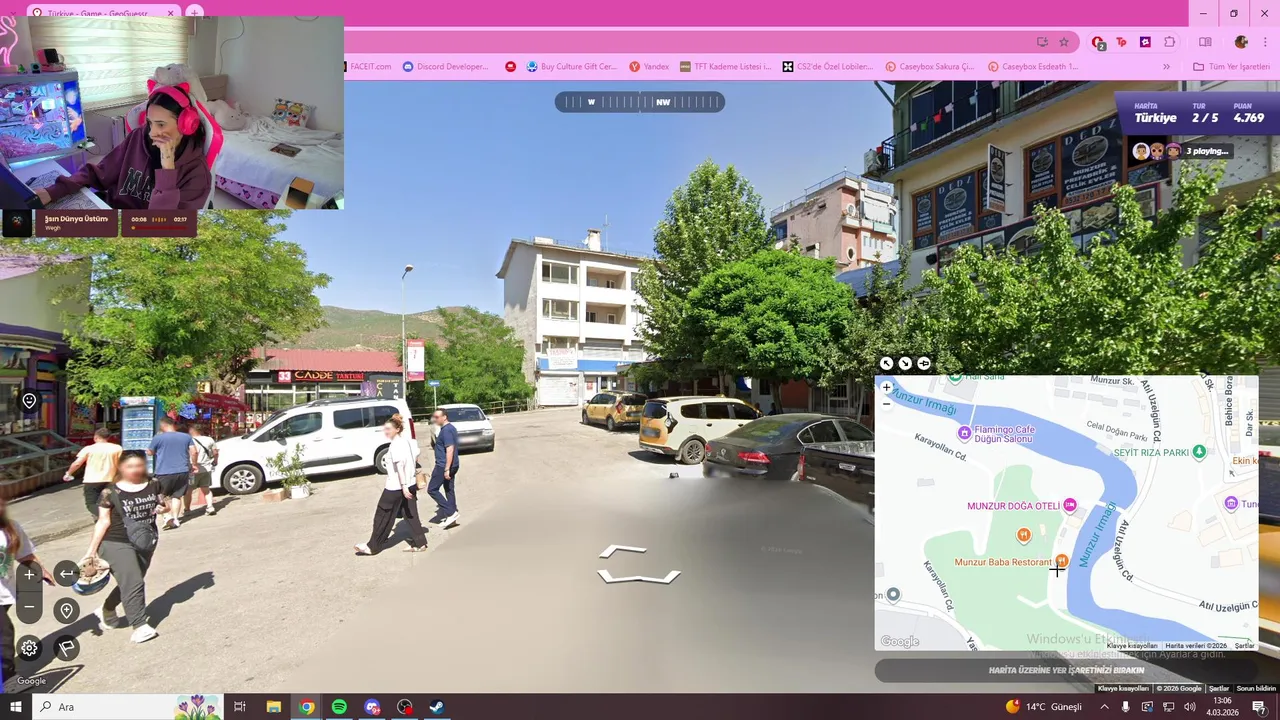Open the CS2'de Özel Lobiler bookmark
Image resolution: width=1280 pixels, height=720 pixels.
tap(827, 67)
